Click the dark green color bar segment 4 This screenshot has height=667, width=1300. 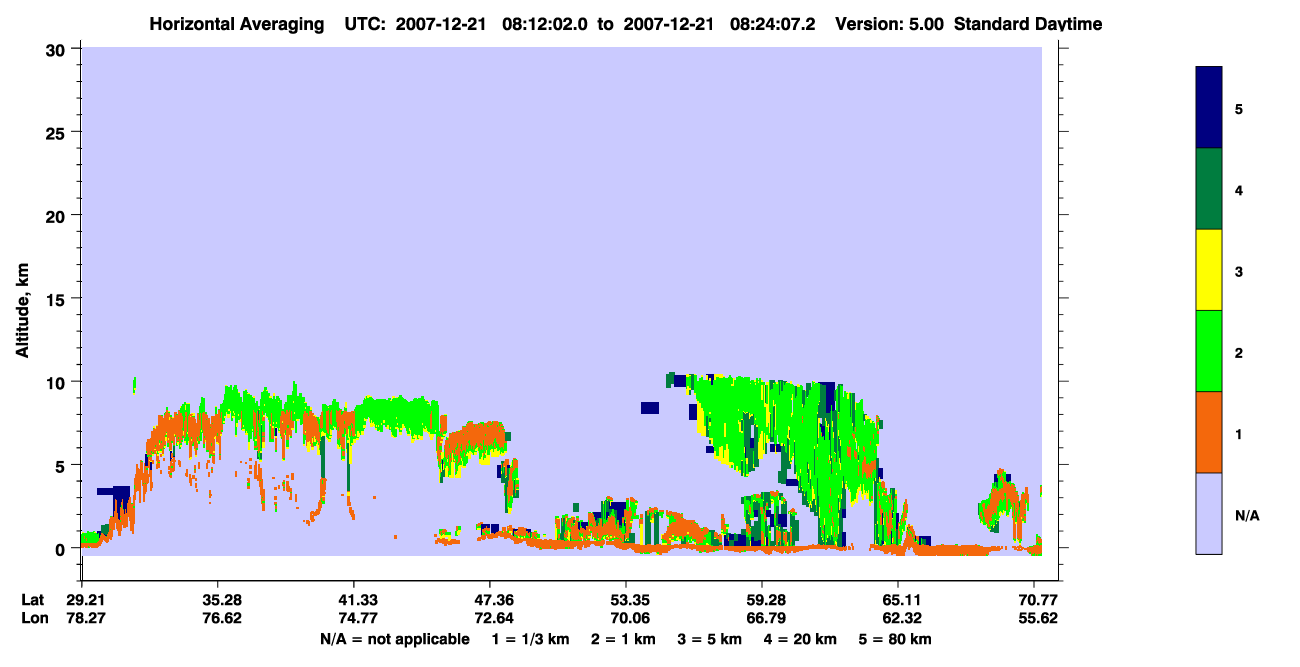point(1209,189)
